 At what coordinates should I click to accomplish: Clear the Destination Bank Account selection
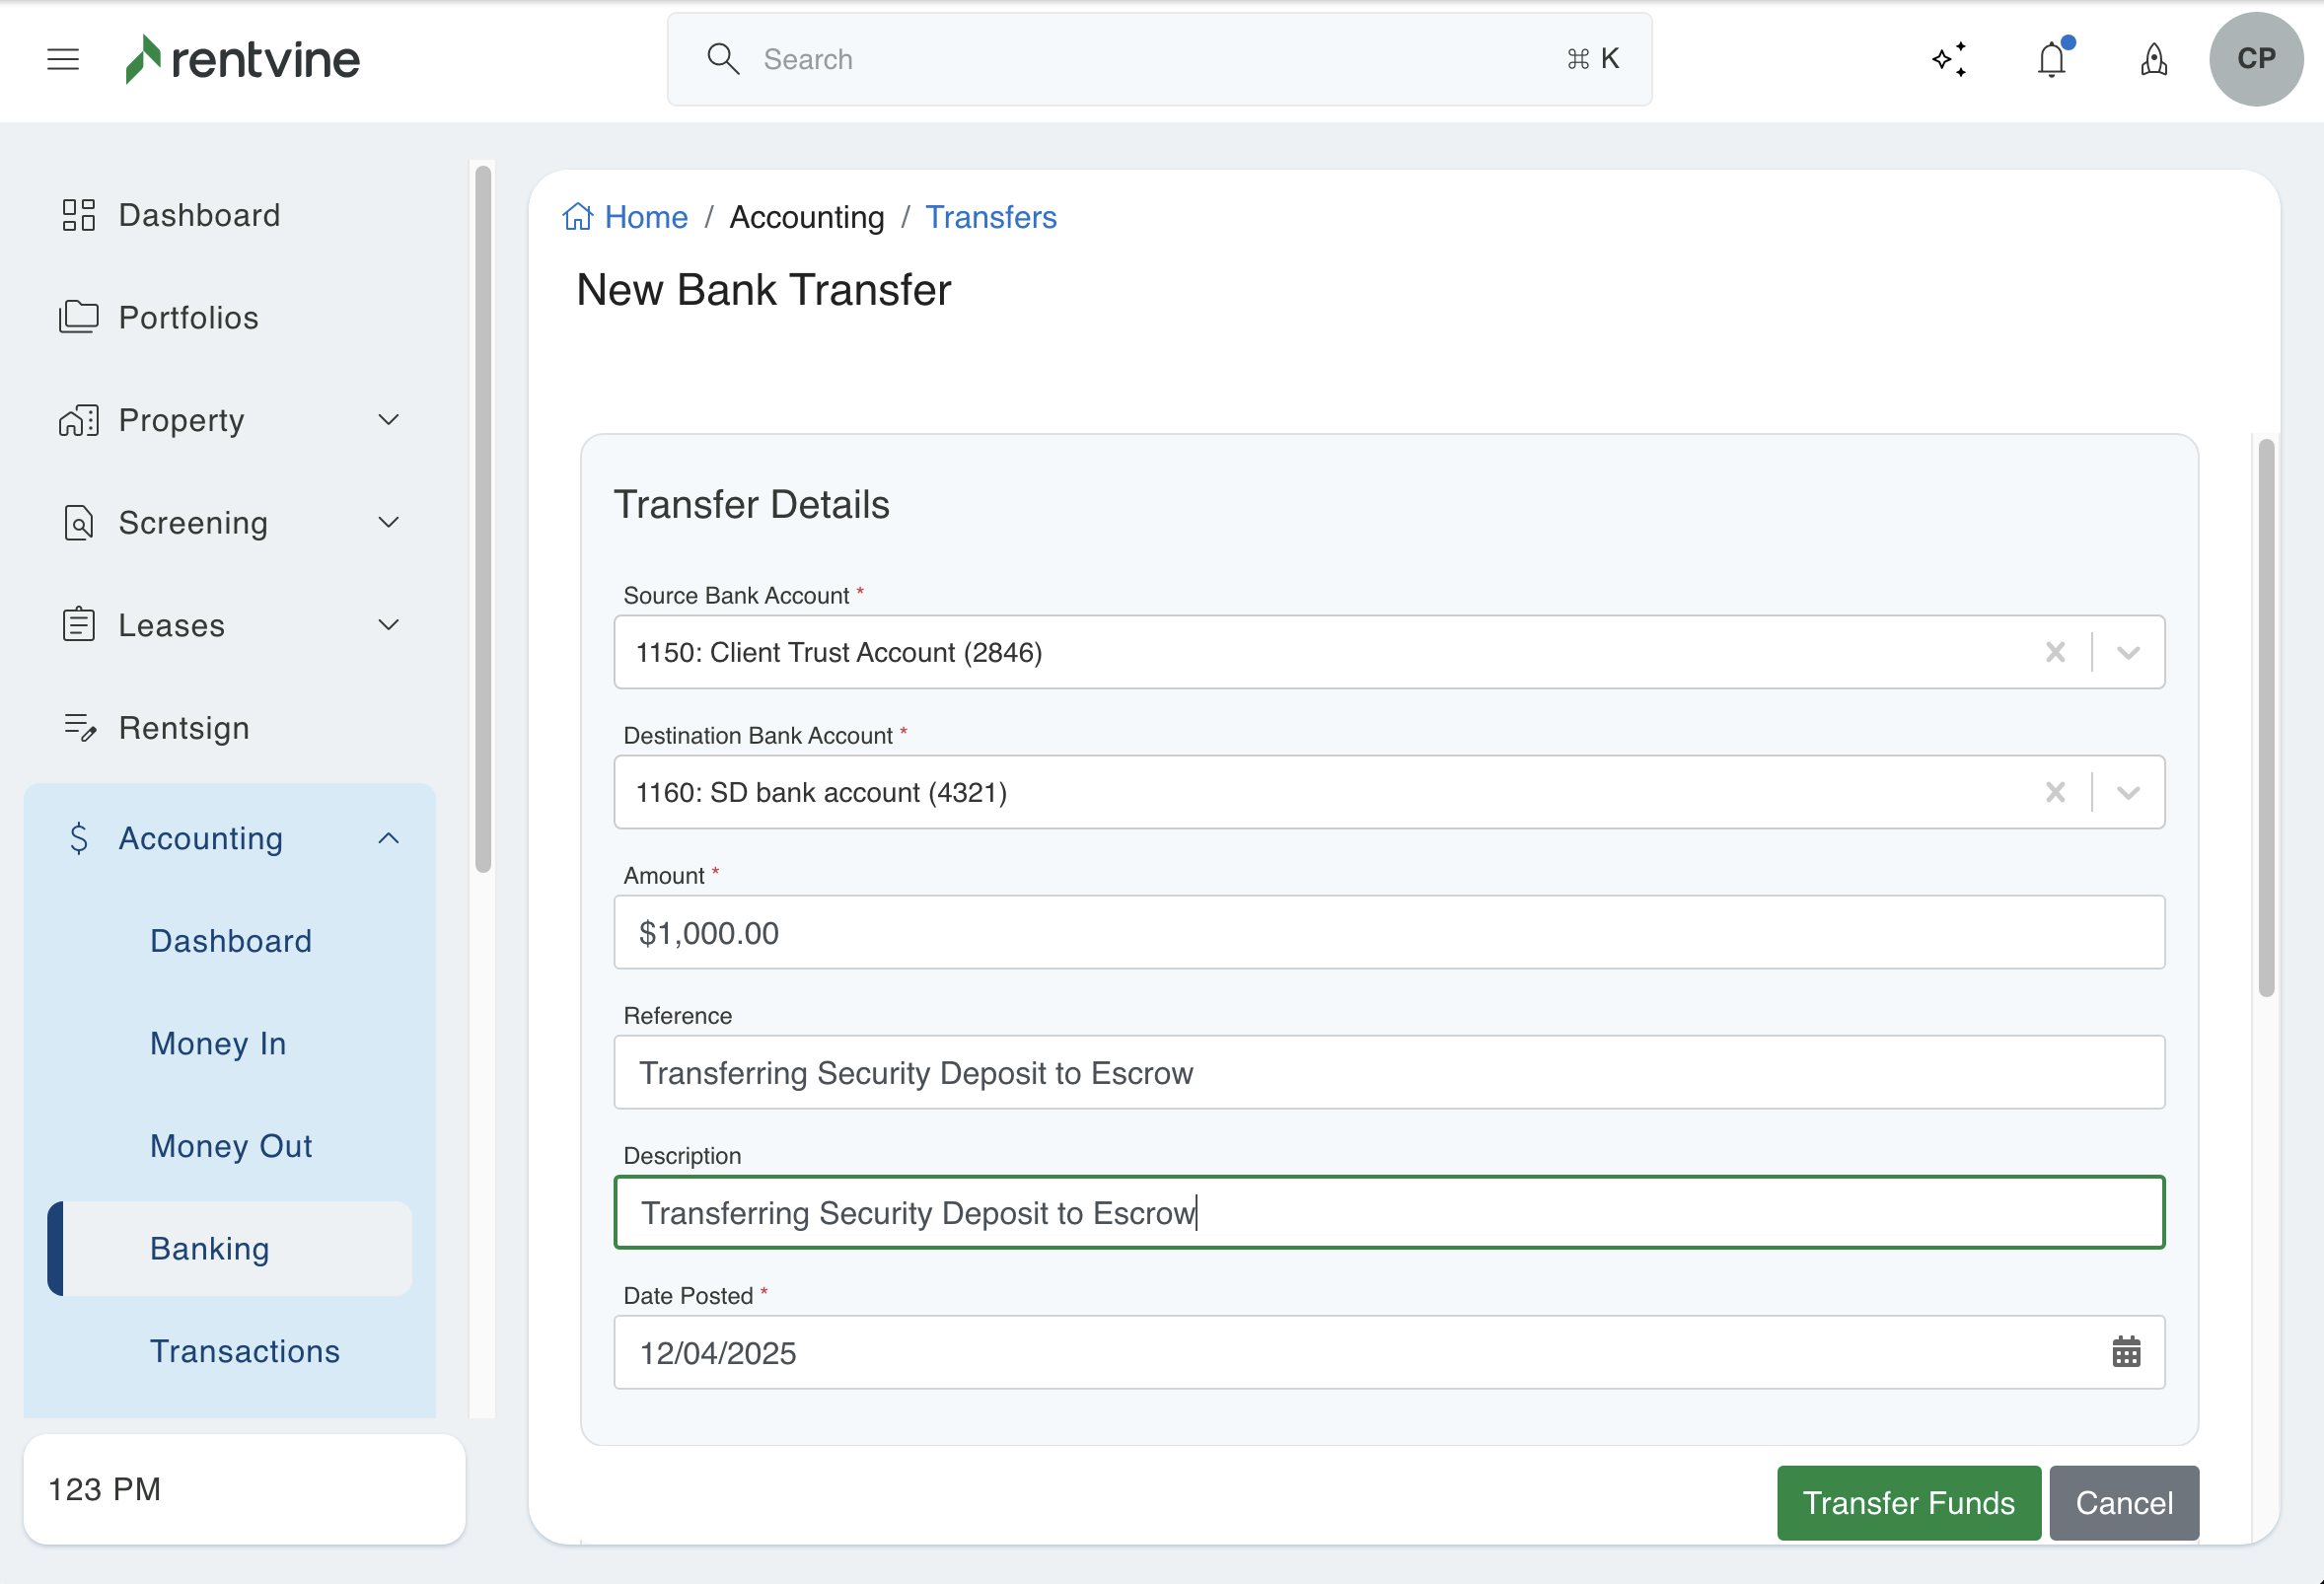click(x=2055, y=792)
